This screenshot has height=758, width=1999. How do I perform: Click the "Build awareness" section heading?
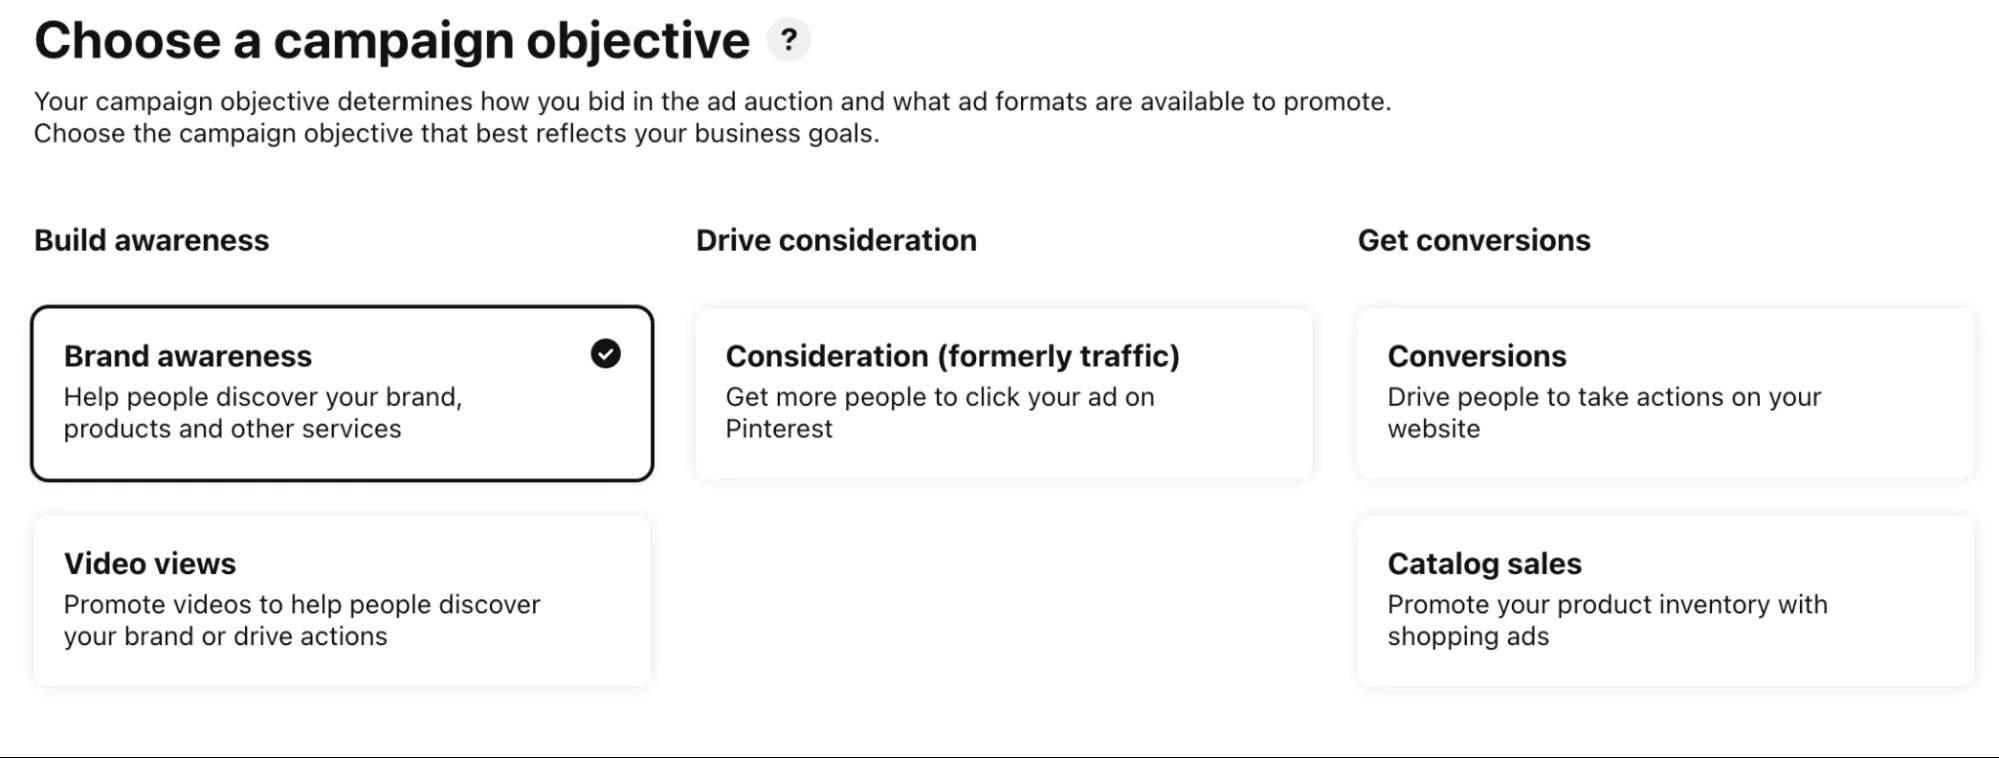point(152,240)
